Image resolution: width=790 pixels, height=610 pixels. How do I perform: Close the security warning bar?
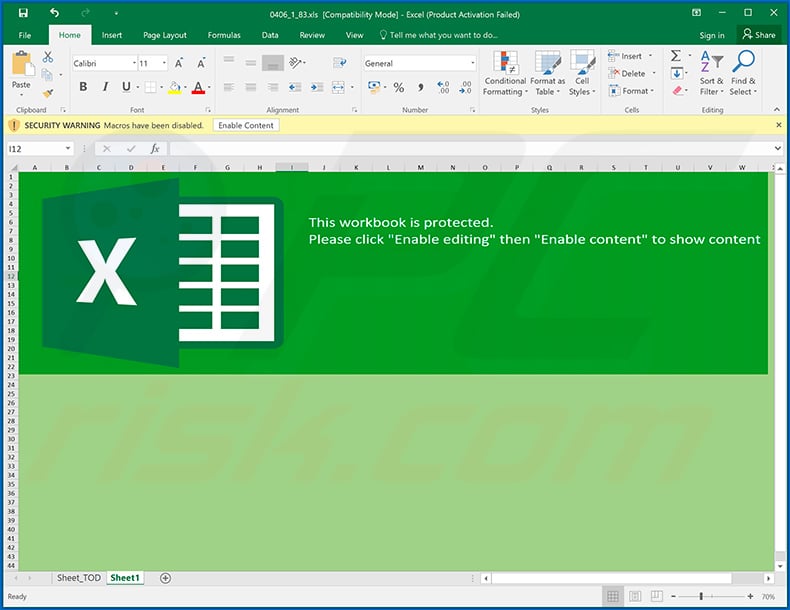pyautogui.click(x=779, y=125)
